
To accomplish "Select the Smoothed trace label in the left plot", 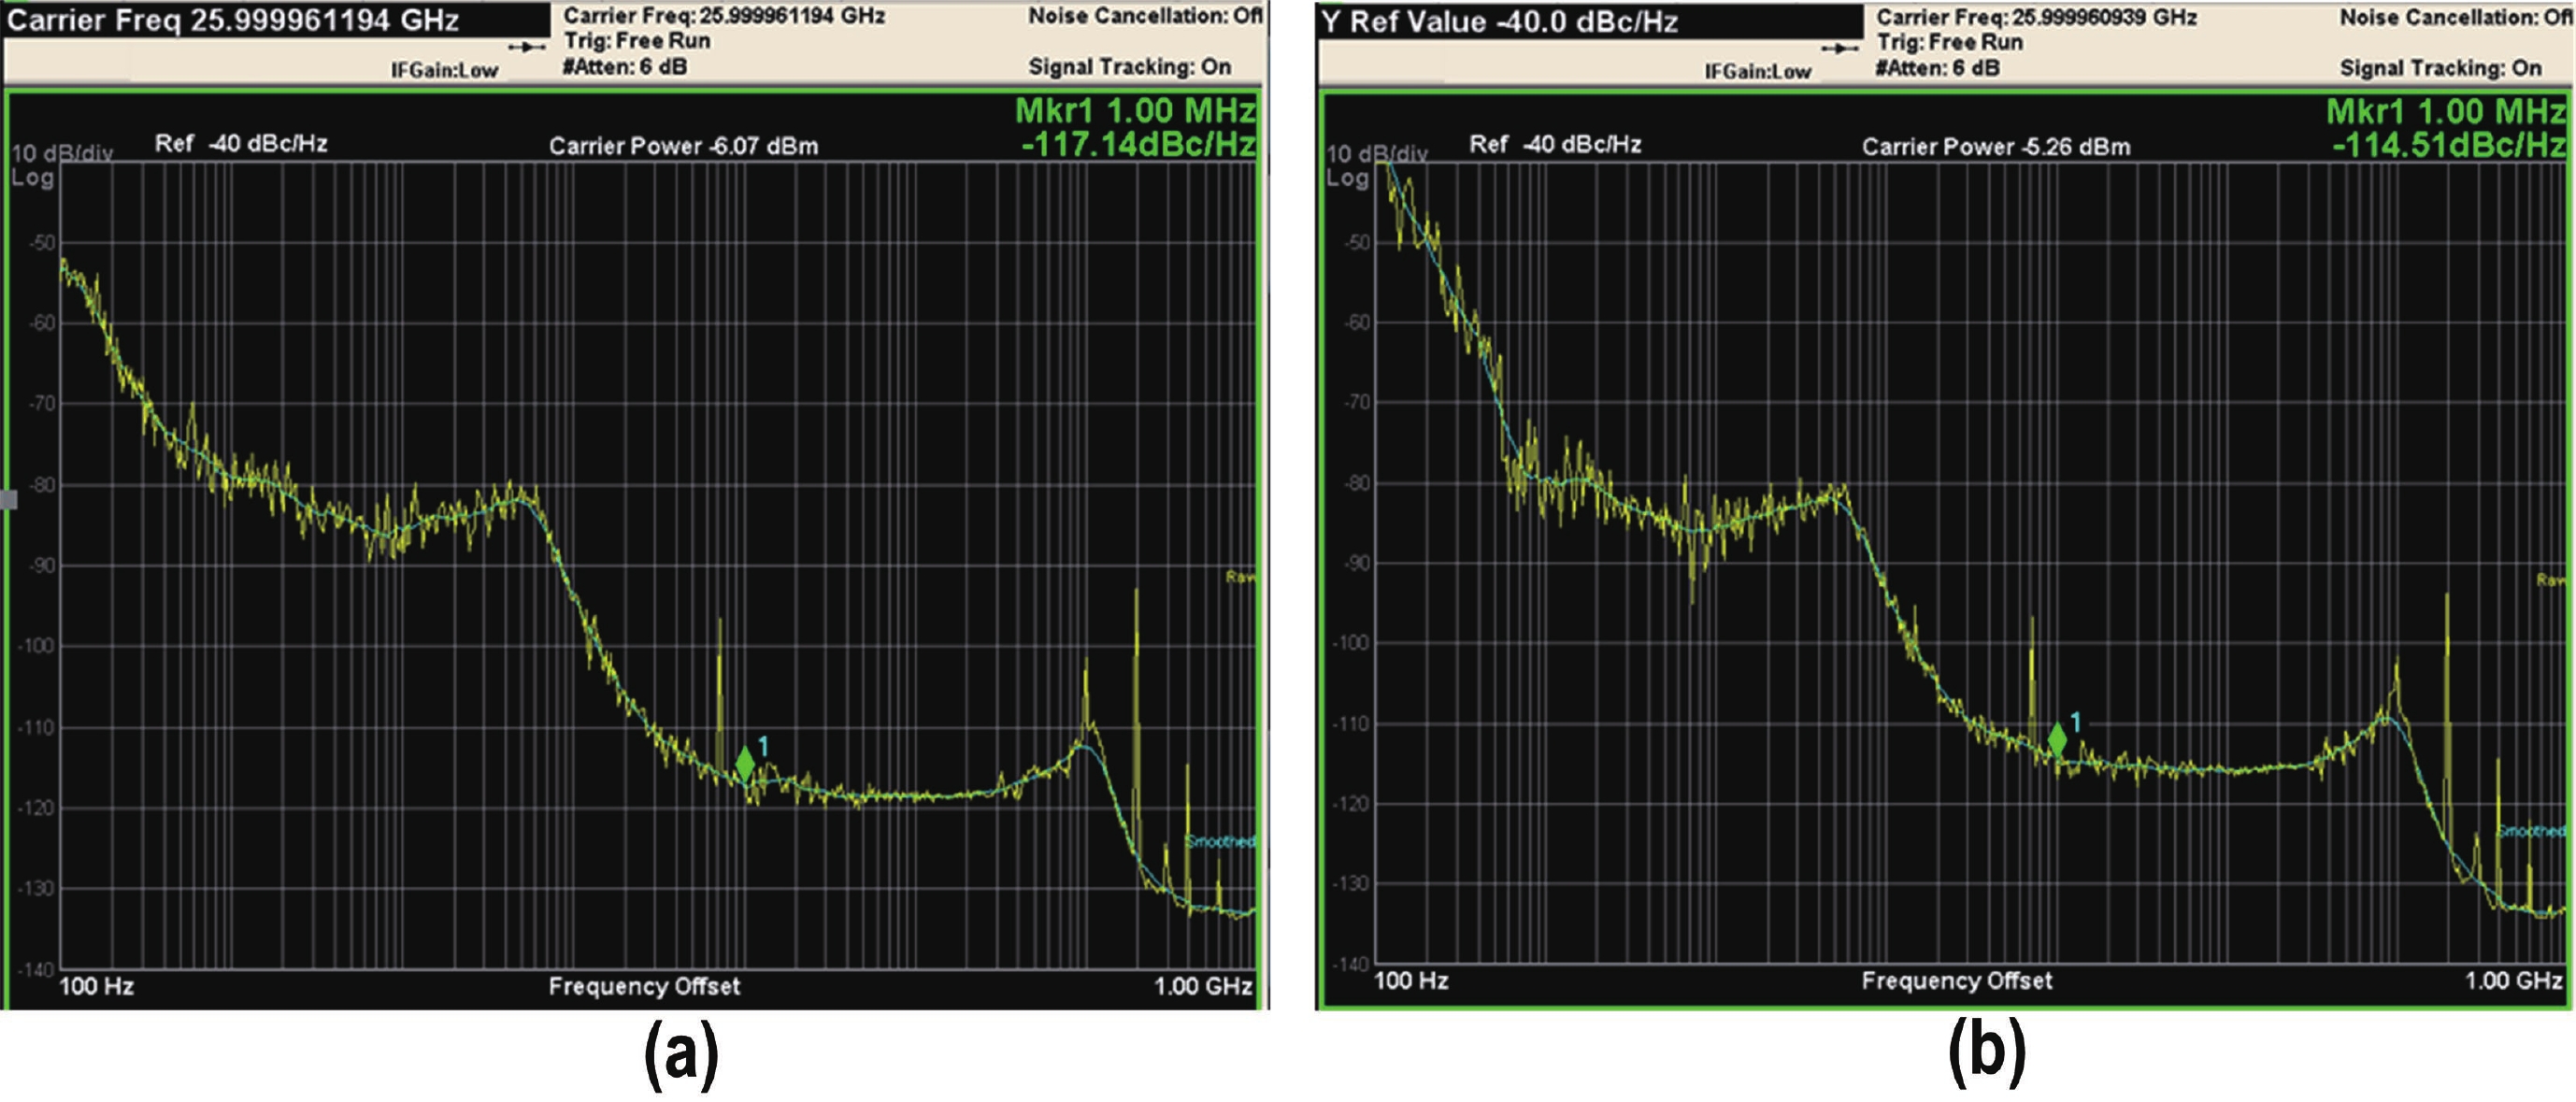I will click(x=1220, y=841).
